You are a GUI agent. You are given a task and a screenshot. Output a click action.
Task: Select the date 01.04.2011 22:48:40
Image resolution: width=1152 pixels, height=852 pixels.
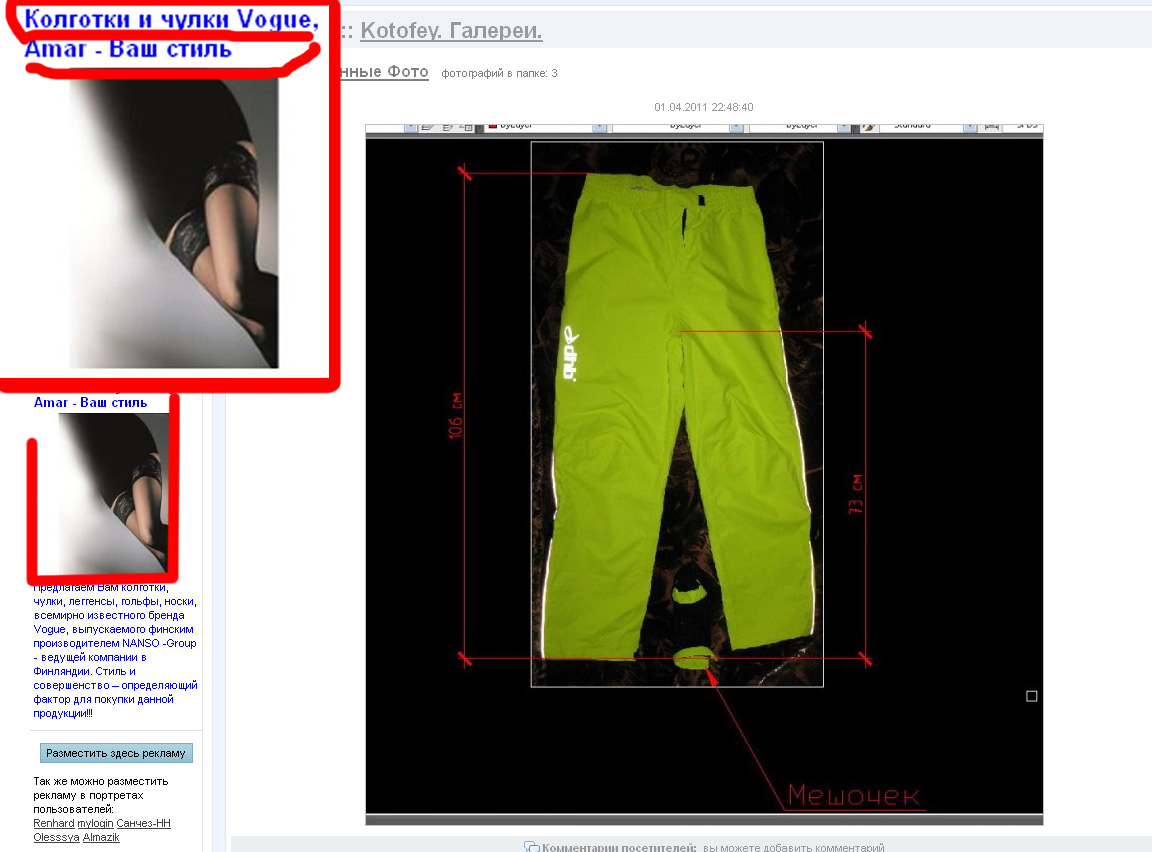pos(704,107)
